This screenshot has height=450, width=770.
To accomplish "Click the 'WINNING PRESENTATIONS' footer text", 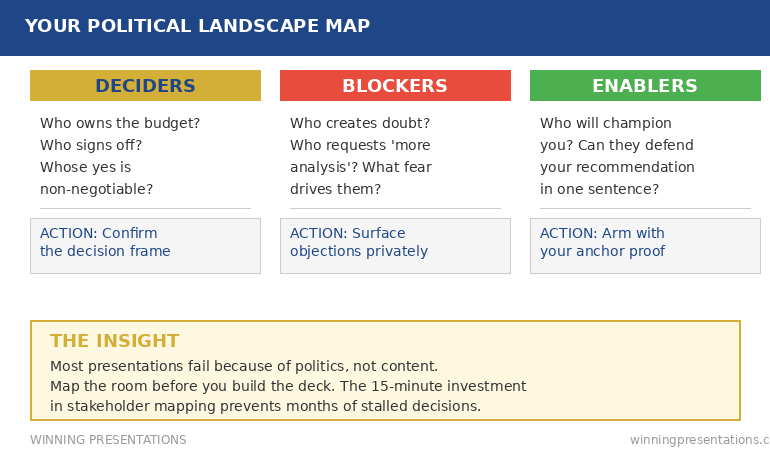I will [x=108, y=440].
